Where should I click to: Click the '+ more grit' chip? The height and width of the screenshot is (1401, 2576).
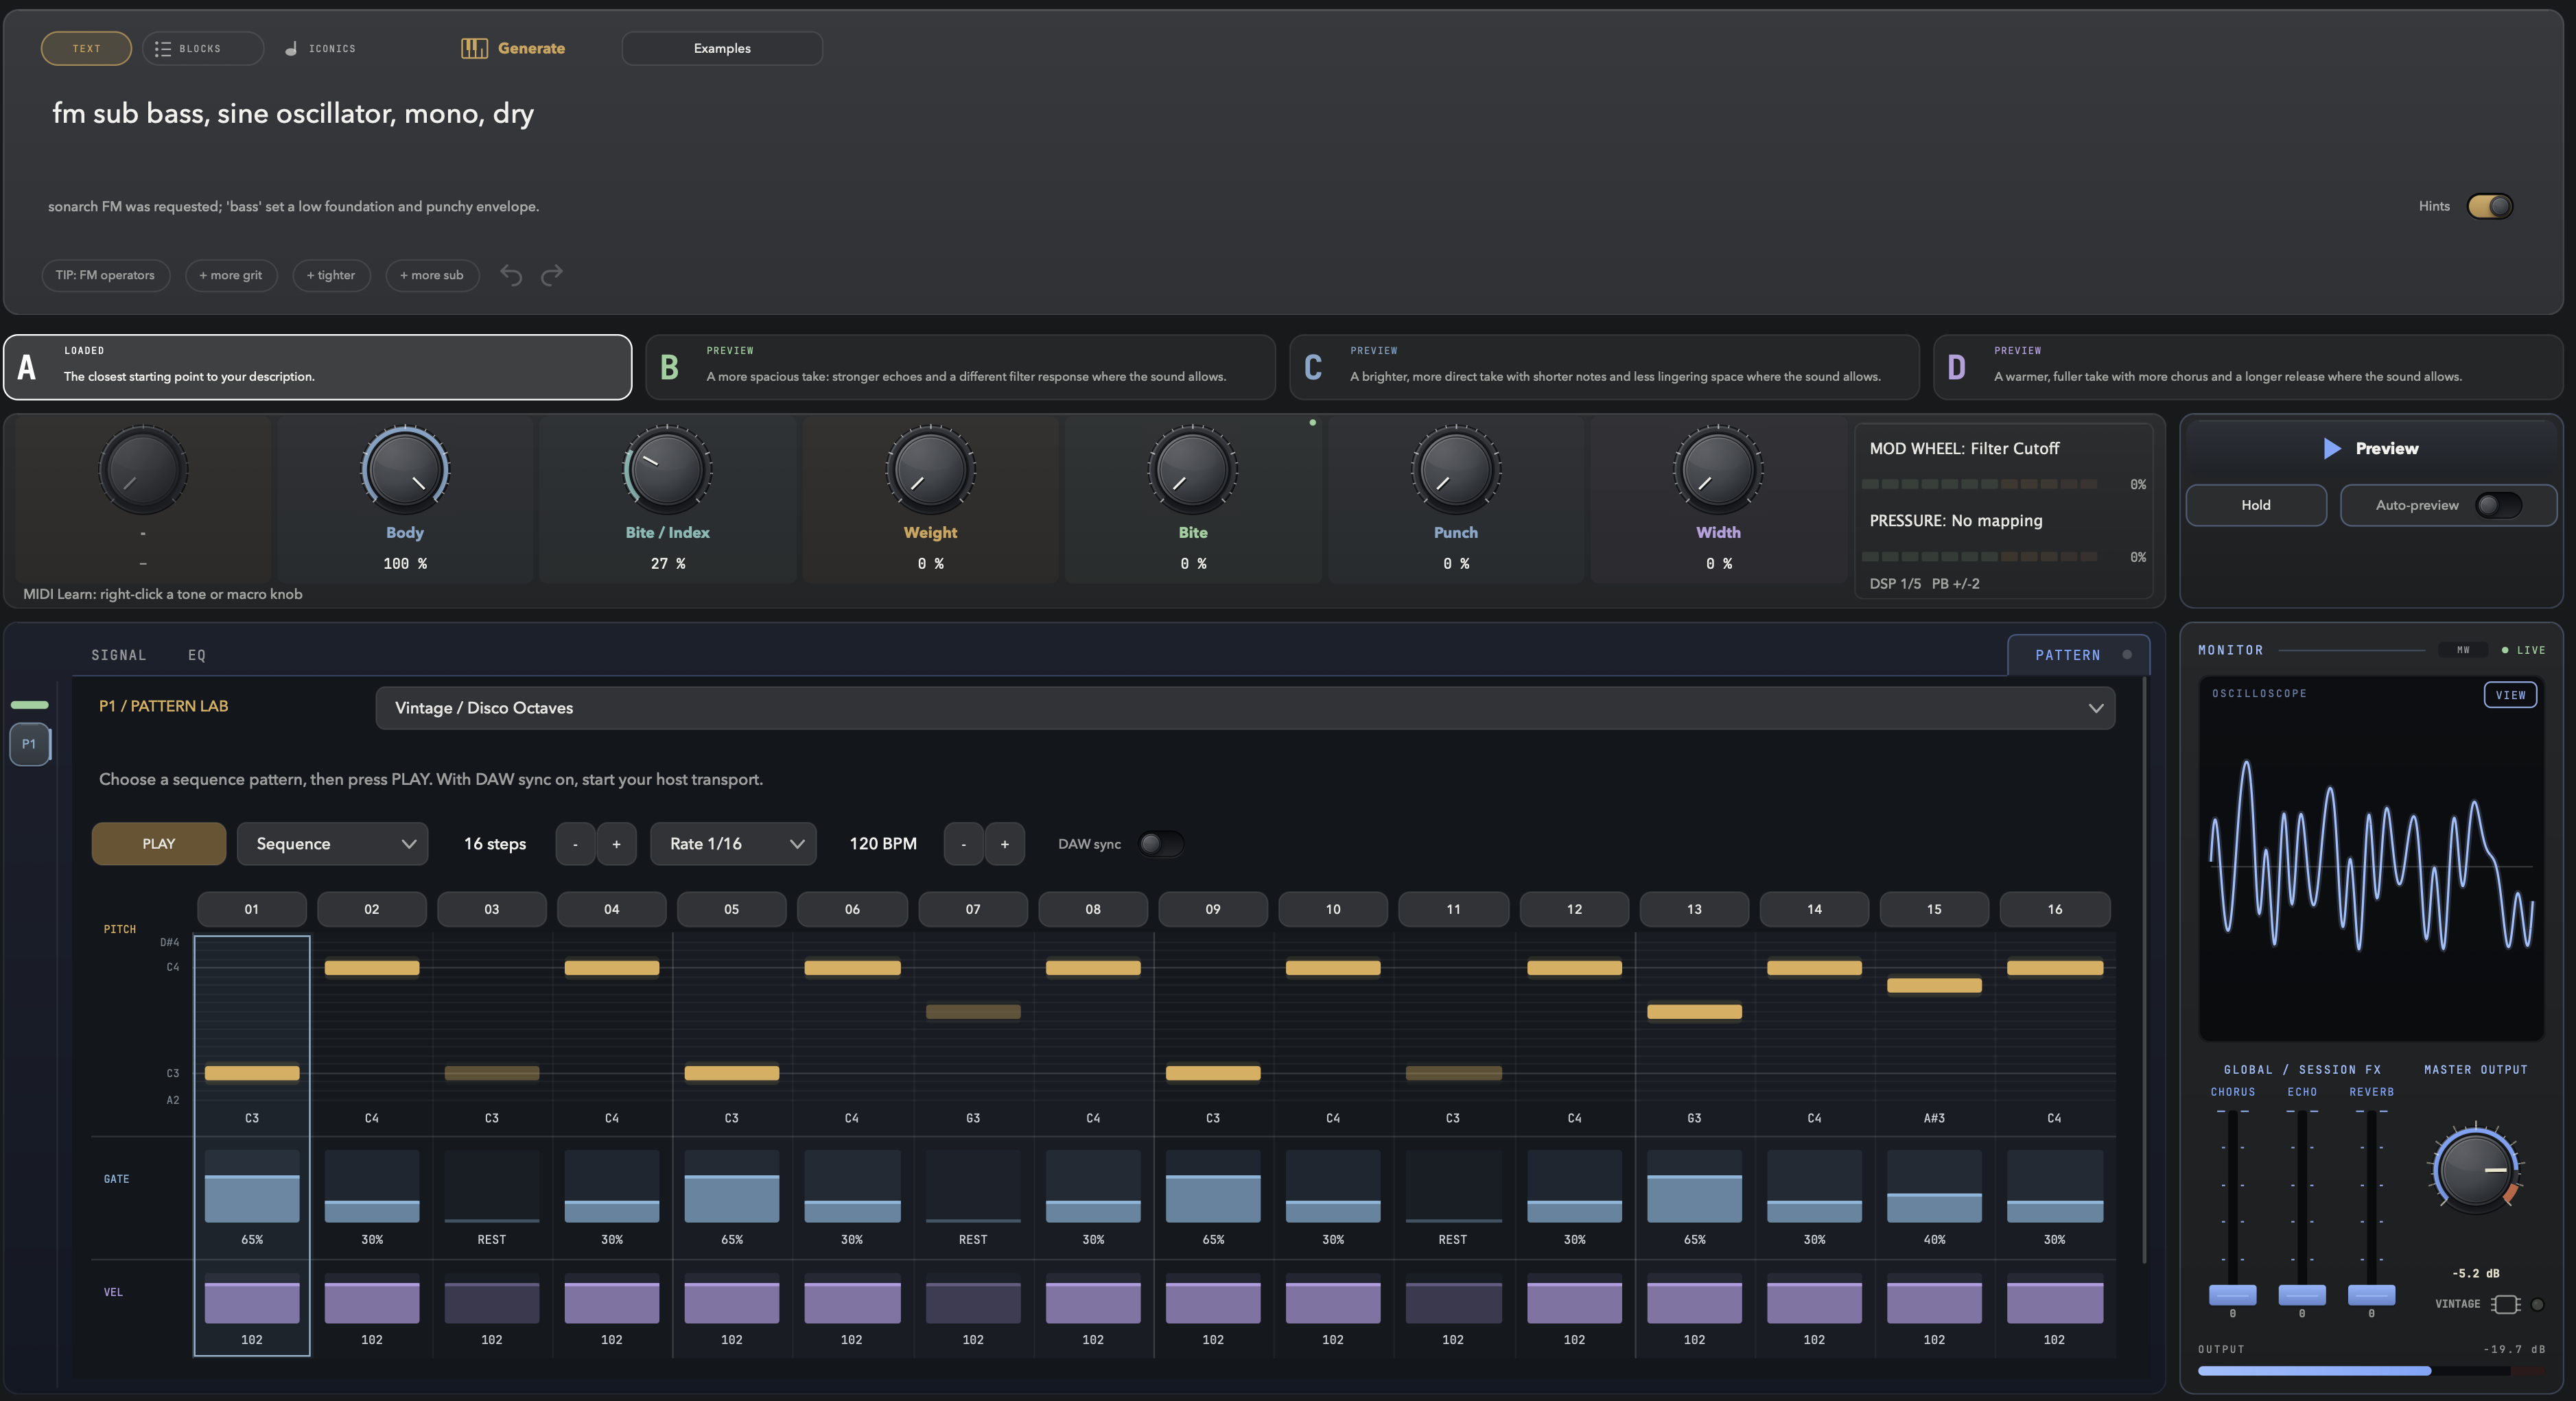[x=231, y=275]
